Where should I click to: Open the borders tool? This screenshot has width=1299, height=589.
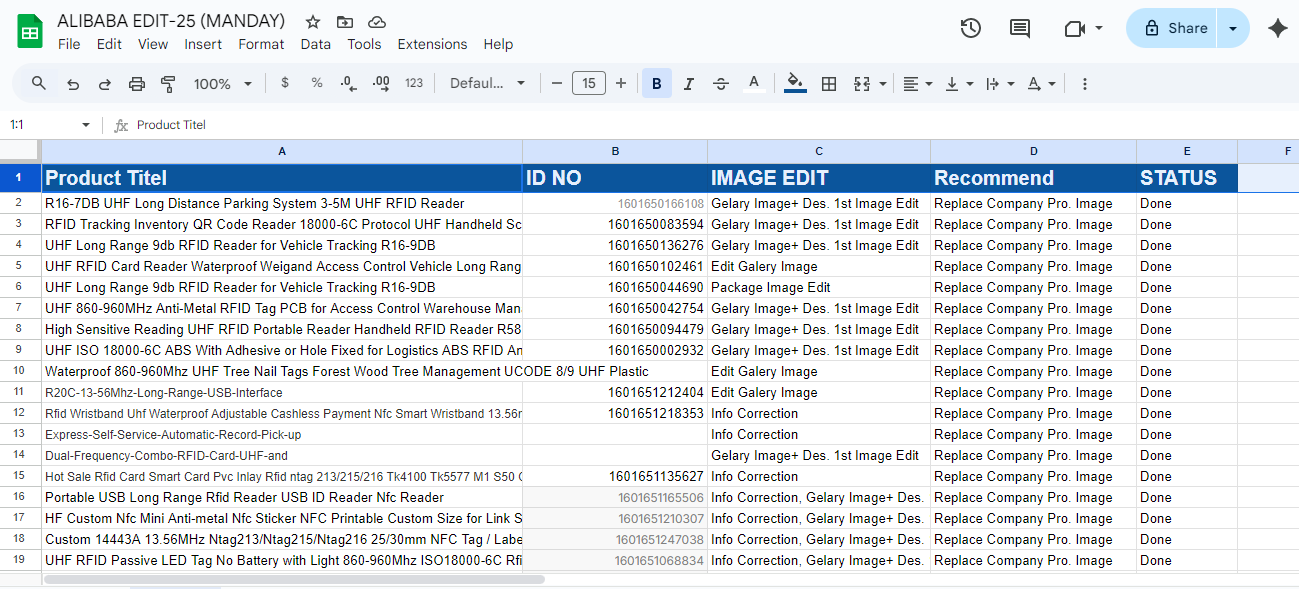point(829,84)
